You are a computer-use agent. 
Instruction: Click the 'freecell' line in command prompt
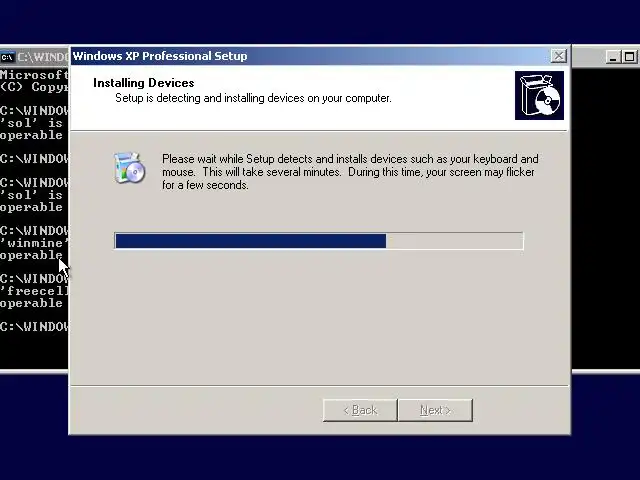tap(35, 291)
